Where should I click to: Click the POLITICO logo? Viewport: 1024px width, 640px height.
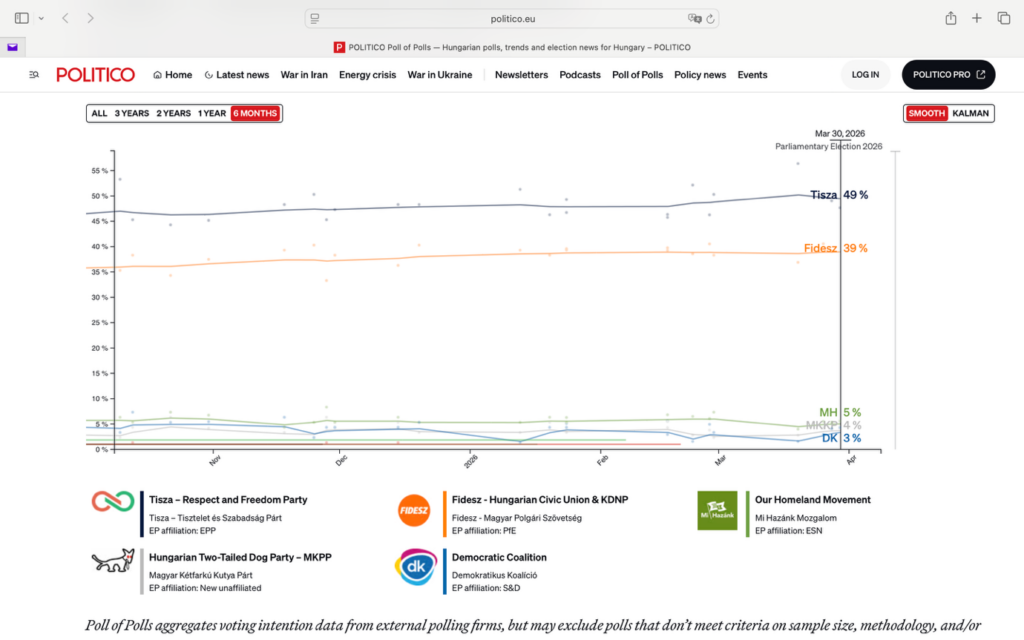[95, 75]
